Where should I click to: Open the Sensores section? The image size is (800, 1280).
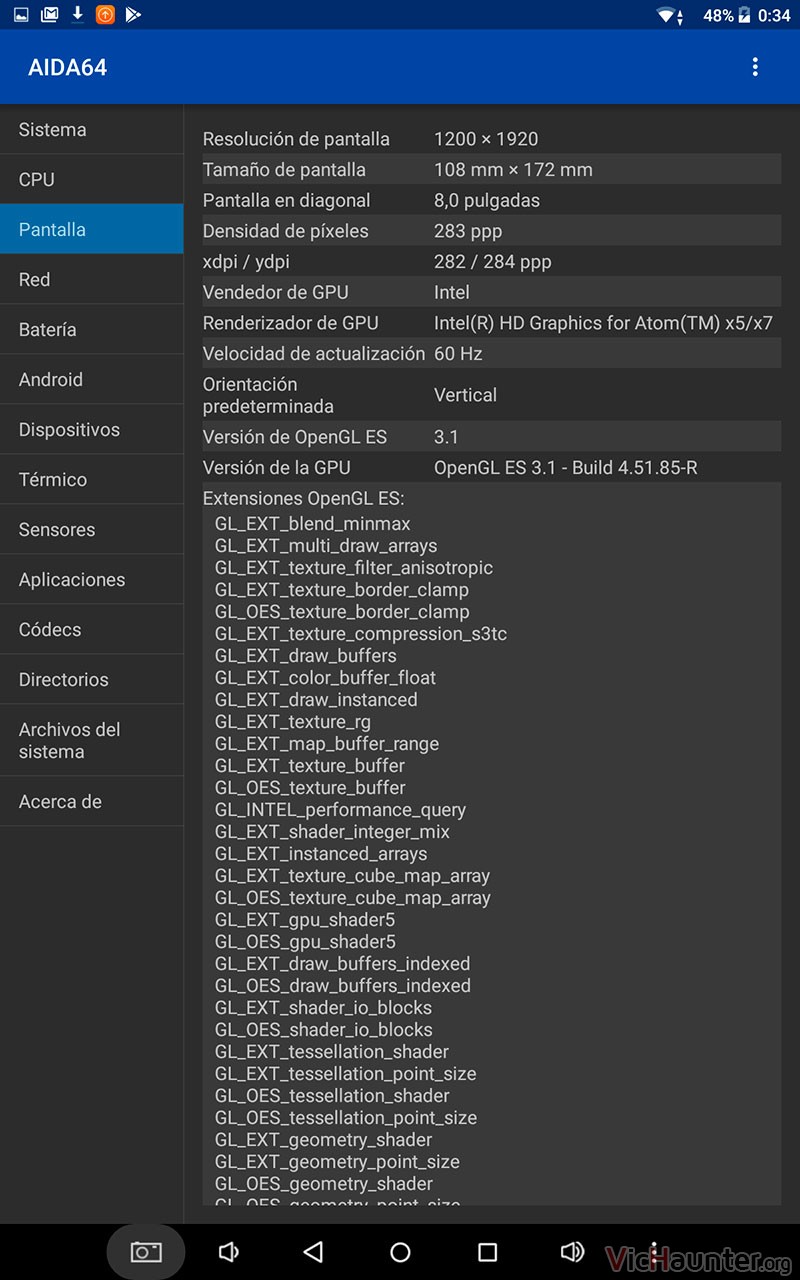pyautogui.click(x=92, y=529)
